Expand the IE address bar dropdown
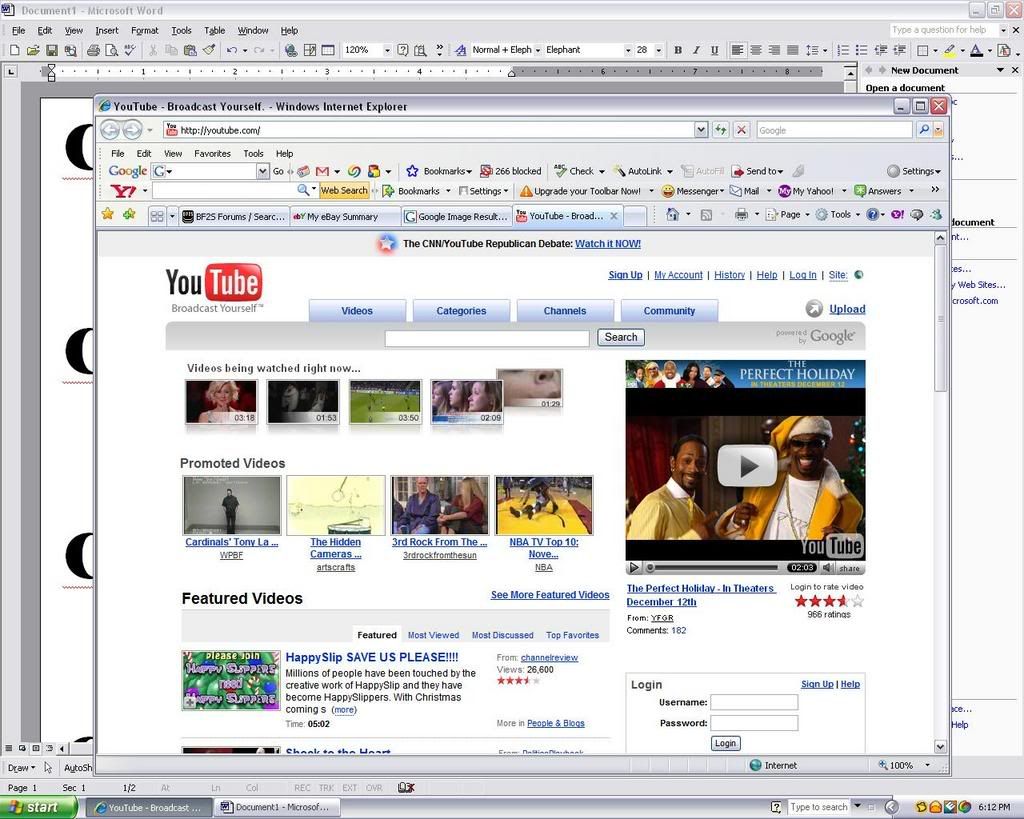Screen dimensions: 1024x819 [x=701, y=130]
